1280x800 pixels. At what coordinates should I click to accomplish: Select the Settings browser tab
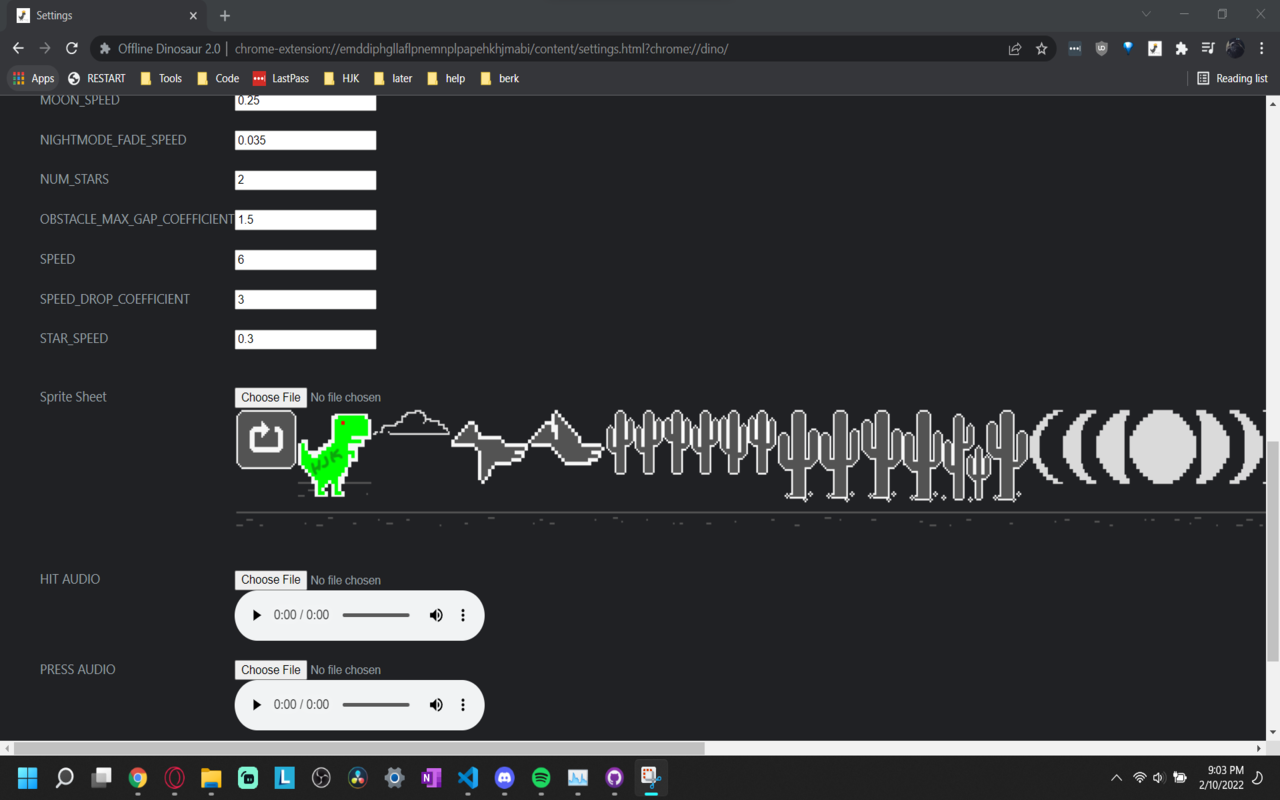106,16
